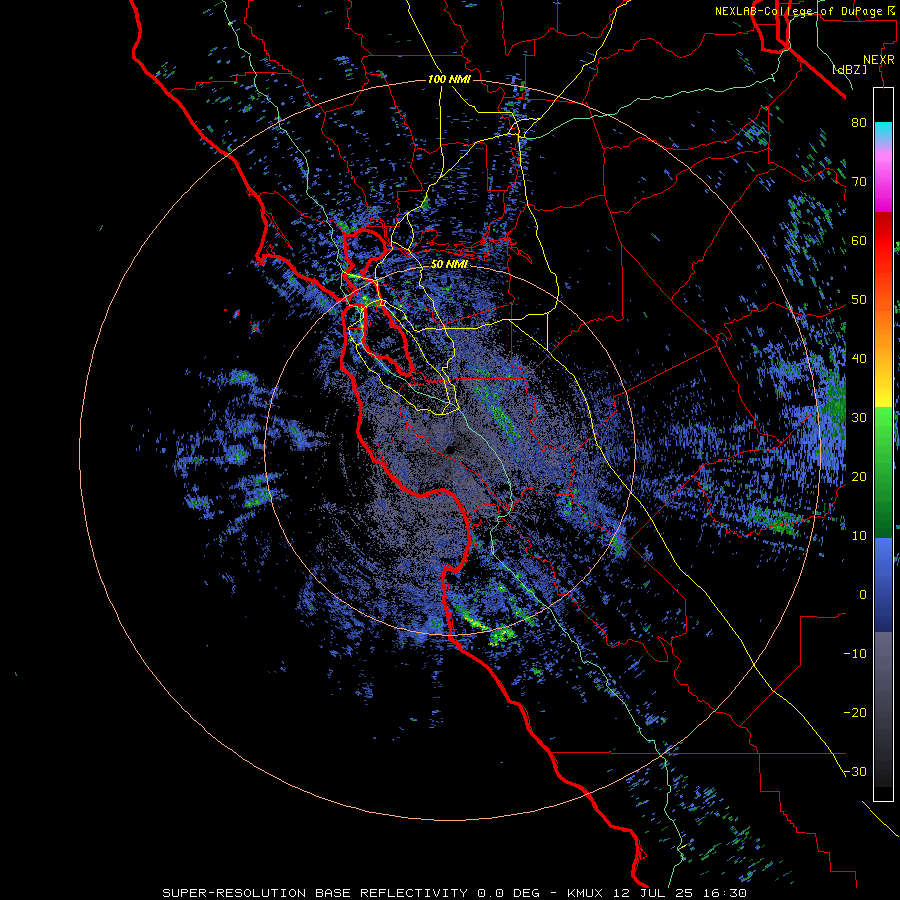
Task: Click the 100 NMI range ring label
Action: tap(449, 79)
